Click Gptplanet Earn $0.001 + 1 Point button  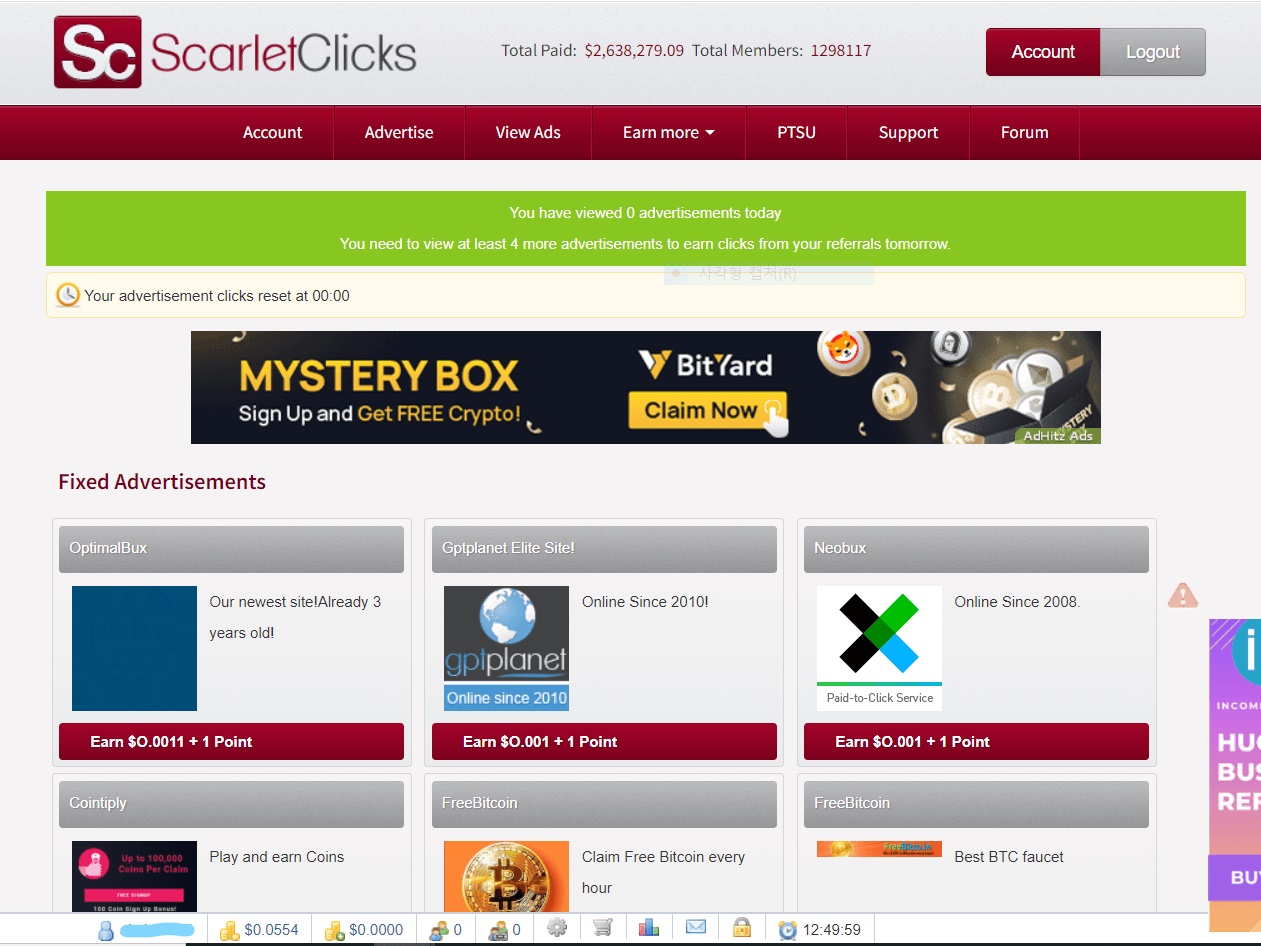pyautogui.click(x=604, y=742)
